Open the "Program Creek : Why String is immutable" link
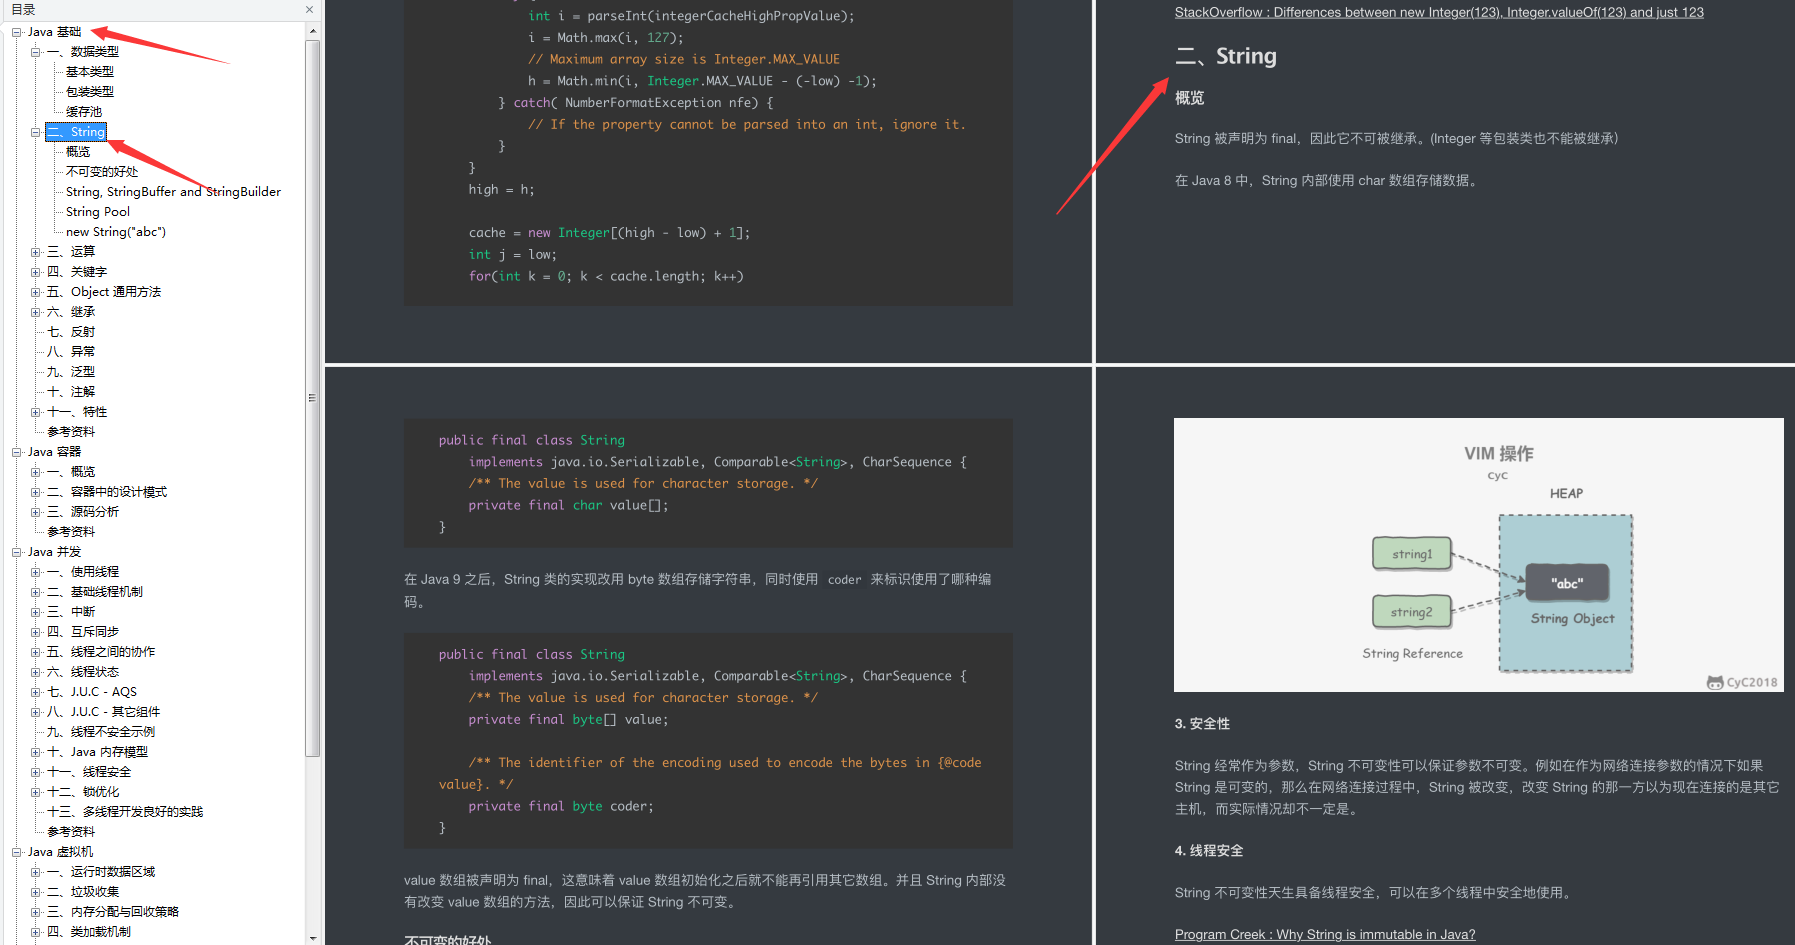This screenshot has height=945, width=1795. [x=1324, y=934]
